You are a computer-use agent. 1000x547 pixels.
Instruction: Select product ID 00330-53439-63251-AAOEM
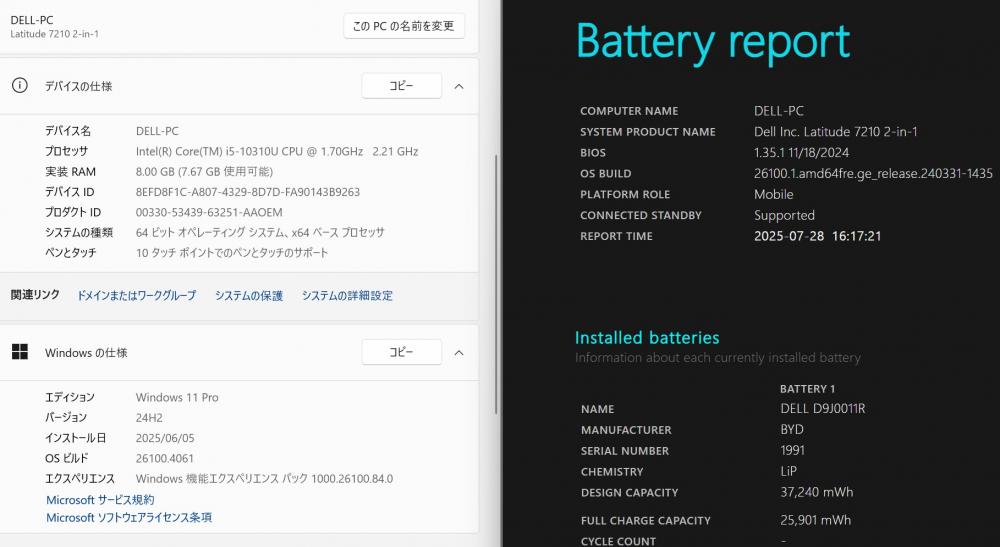[x=209, y=212]
